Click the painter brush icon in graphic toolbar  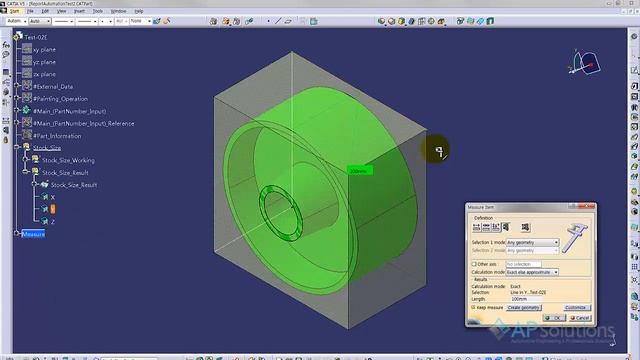tap(167, 21)
